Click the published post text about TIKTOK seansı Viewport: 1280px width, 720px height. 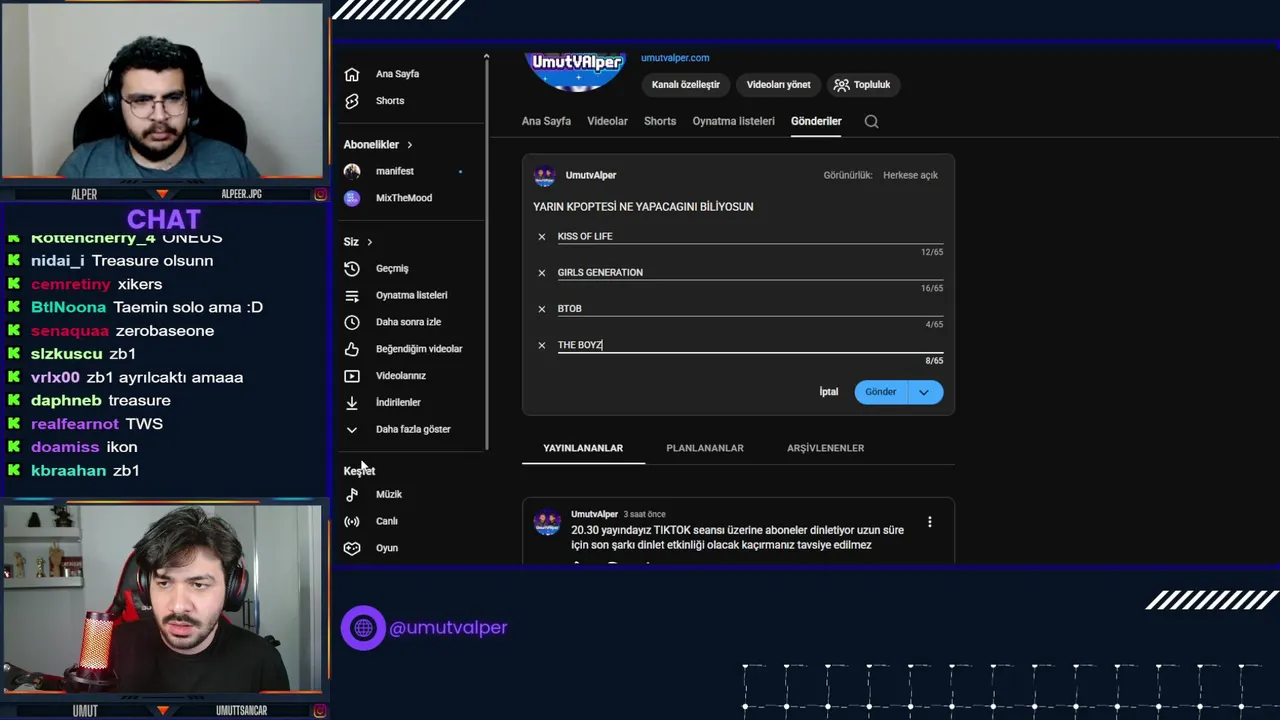pyautogui.click(x=737, y=538)
